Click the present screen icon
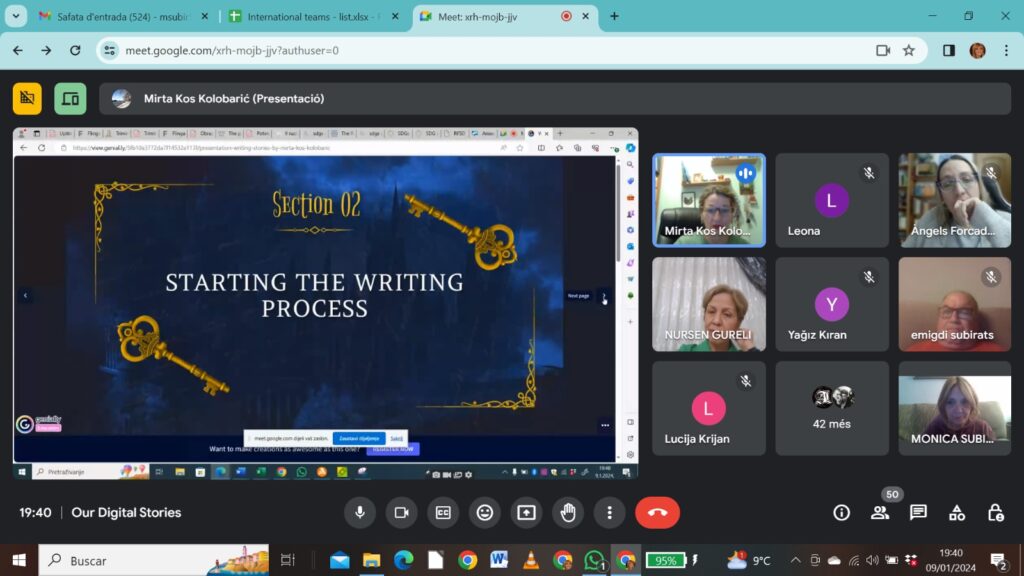 tap(526, 512)
